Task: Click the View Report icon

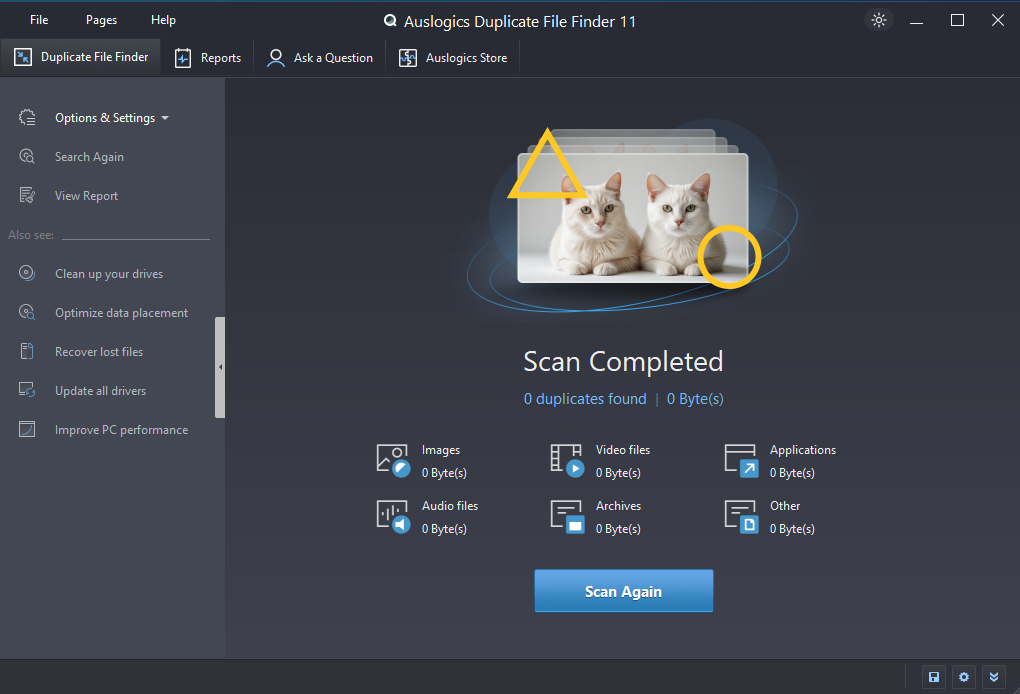Action: (x=27, y=196)
